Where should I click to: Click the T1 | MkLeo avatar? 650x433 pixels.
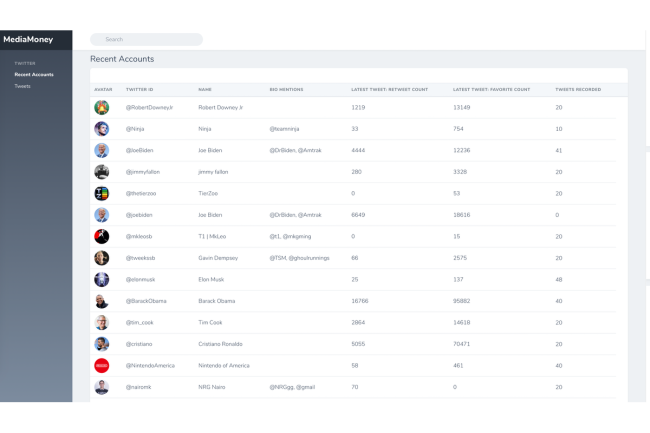point(101,236)
